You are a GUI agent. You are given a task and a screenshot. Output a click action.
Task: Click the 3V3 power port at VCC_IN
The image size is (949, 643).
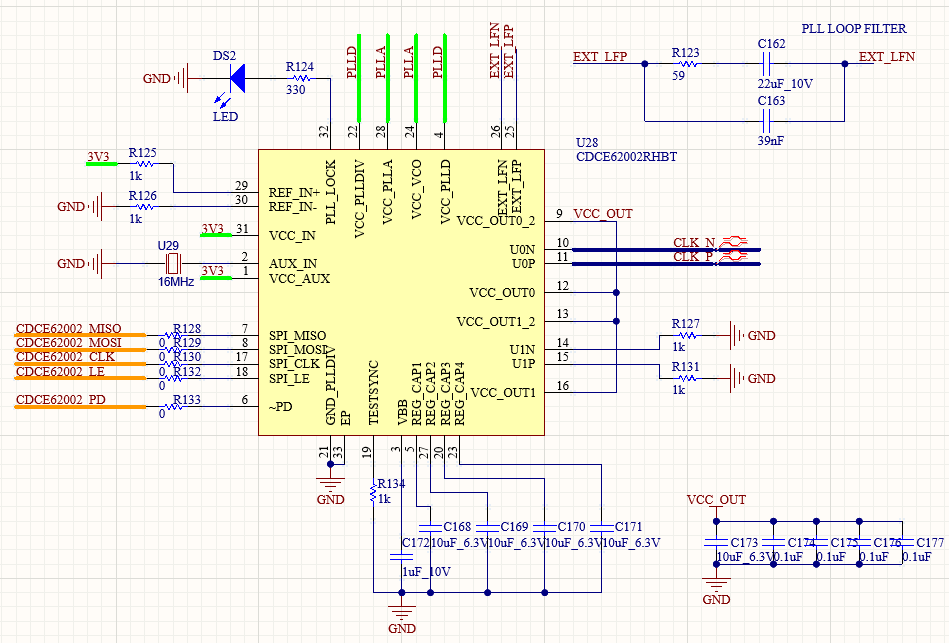(215, 229)
